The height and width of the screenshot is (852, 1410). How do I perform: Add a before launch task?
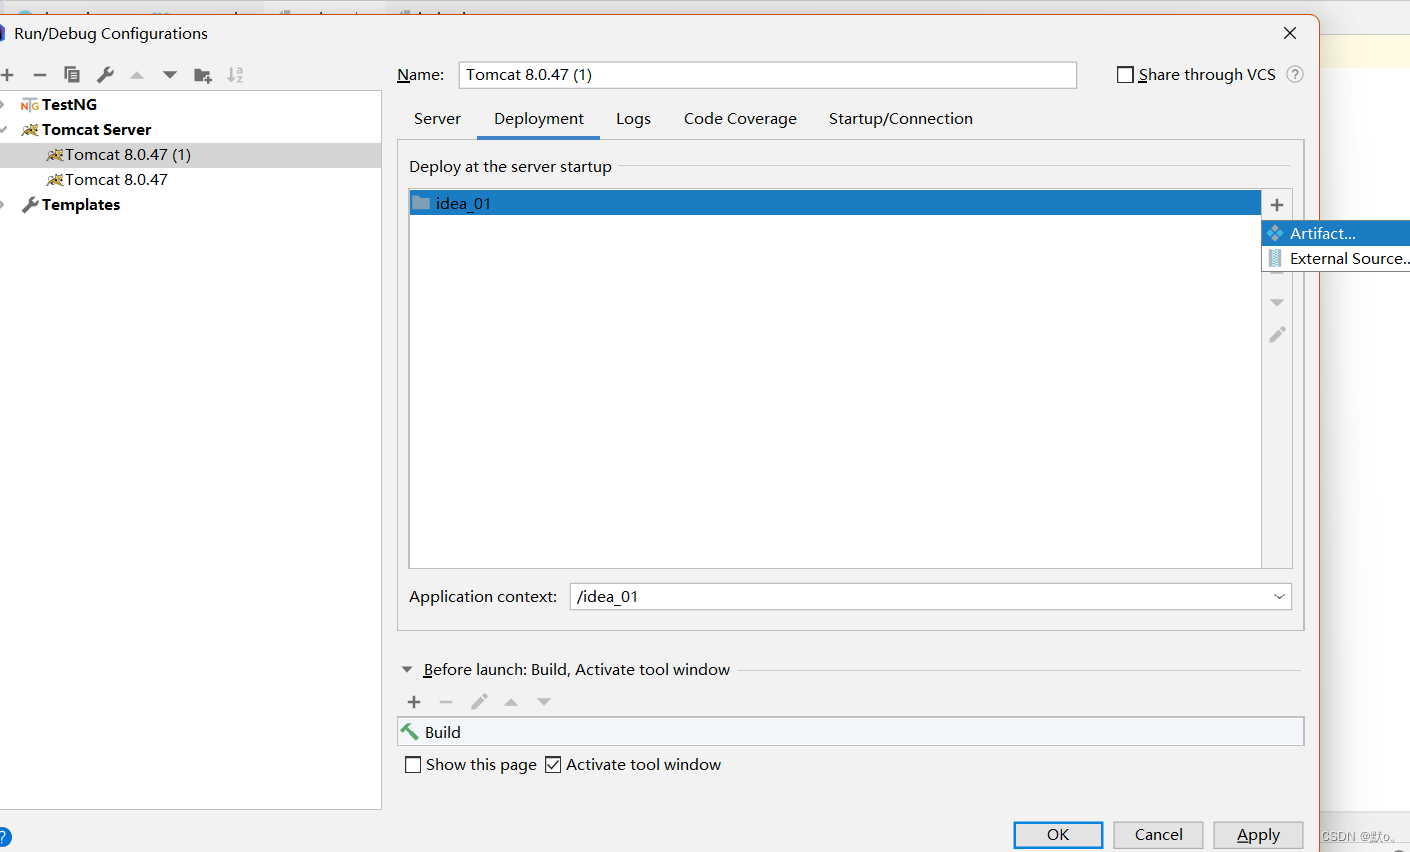(414, 702)
